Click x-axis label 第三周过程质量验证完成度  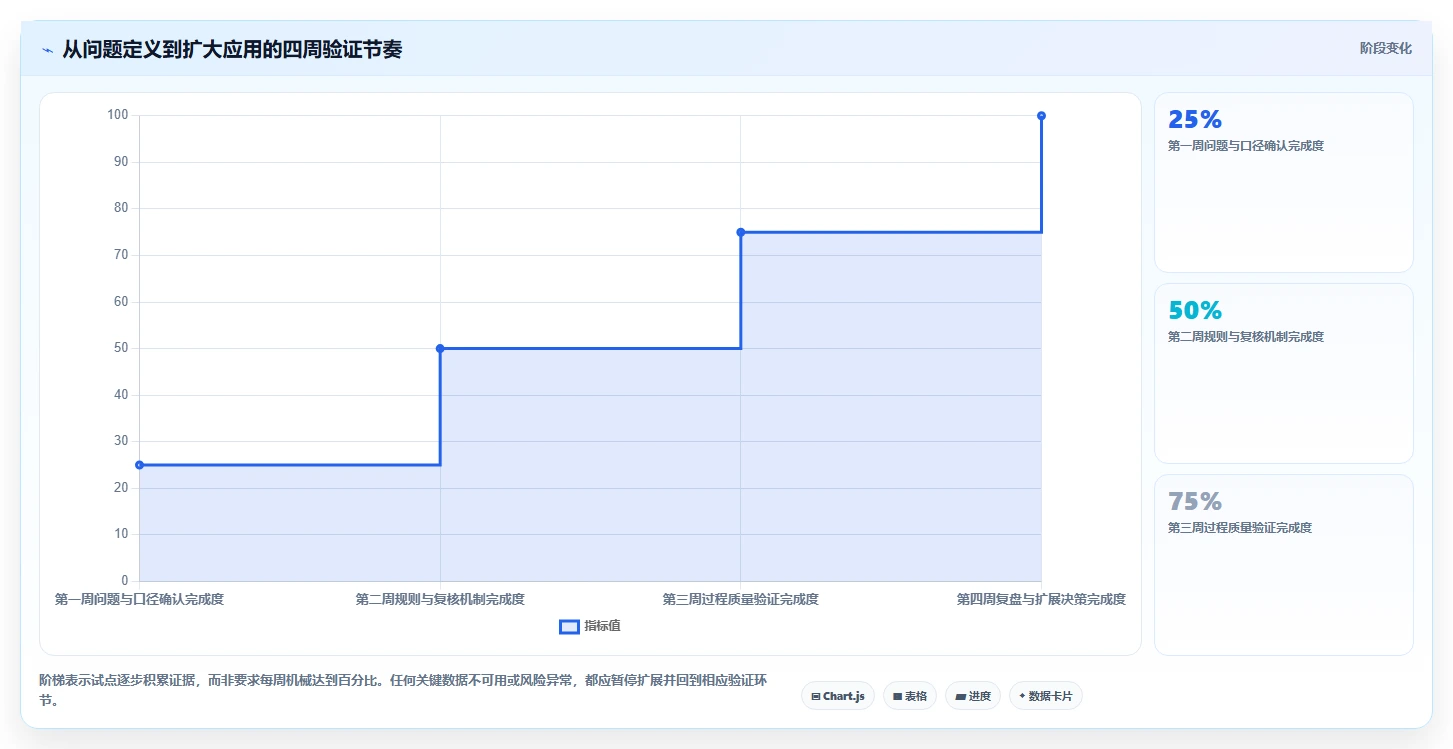[x=741, y=600]
